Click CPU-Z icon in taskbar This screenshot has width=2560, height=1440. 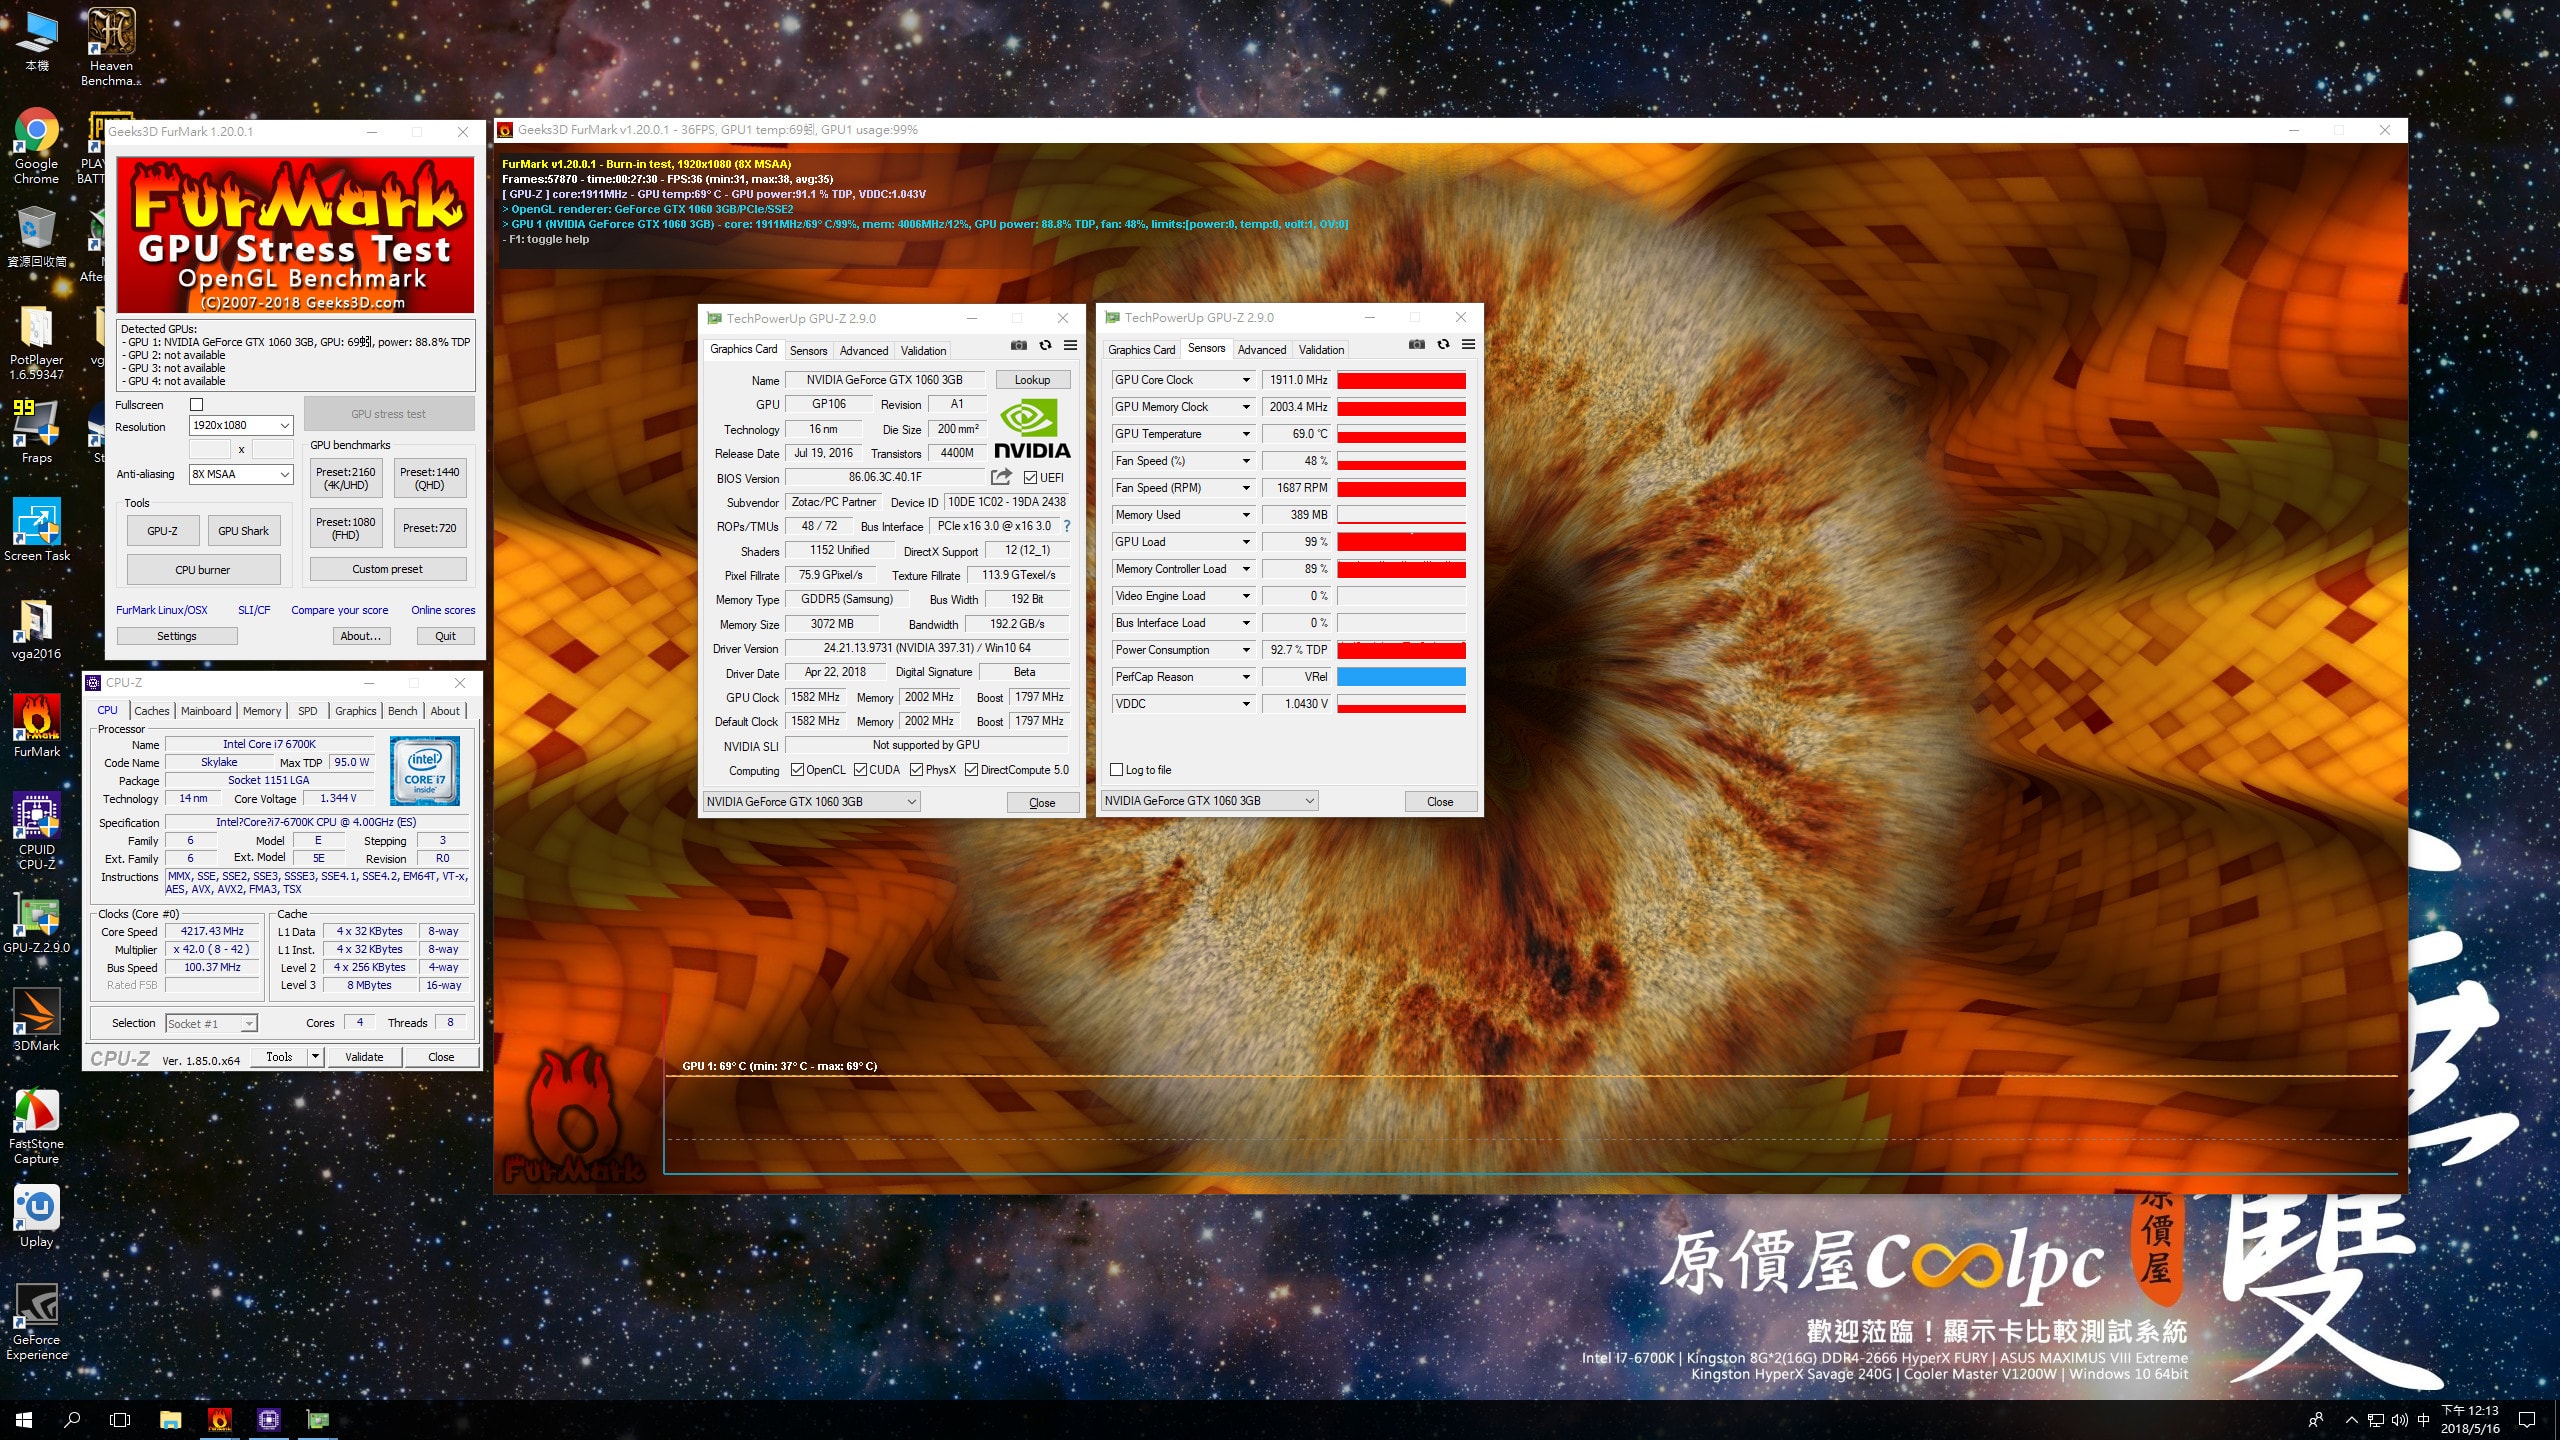268,1419
